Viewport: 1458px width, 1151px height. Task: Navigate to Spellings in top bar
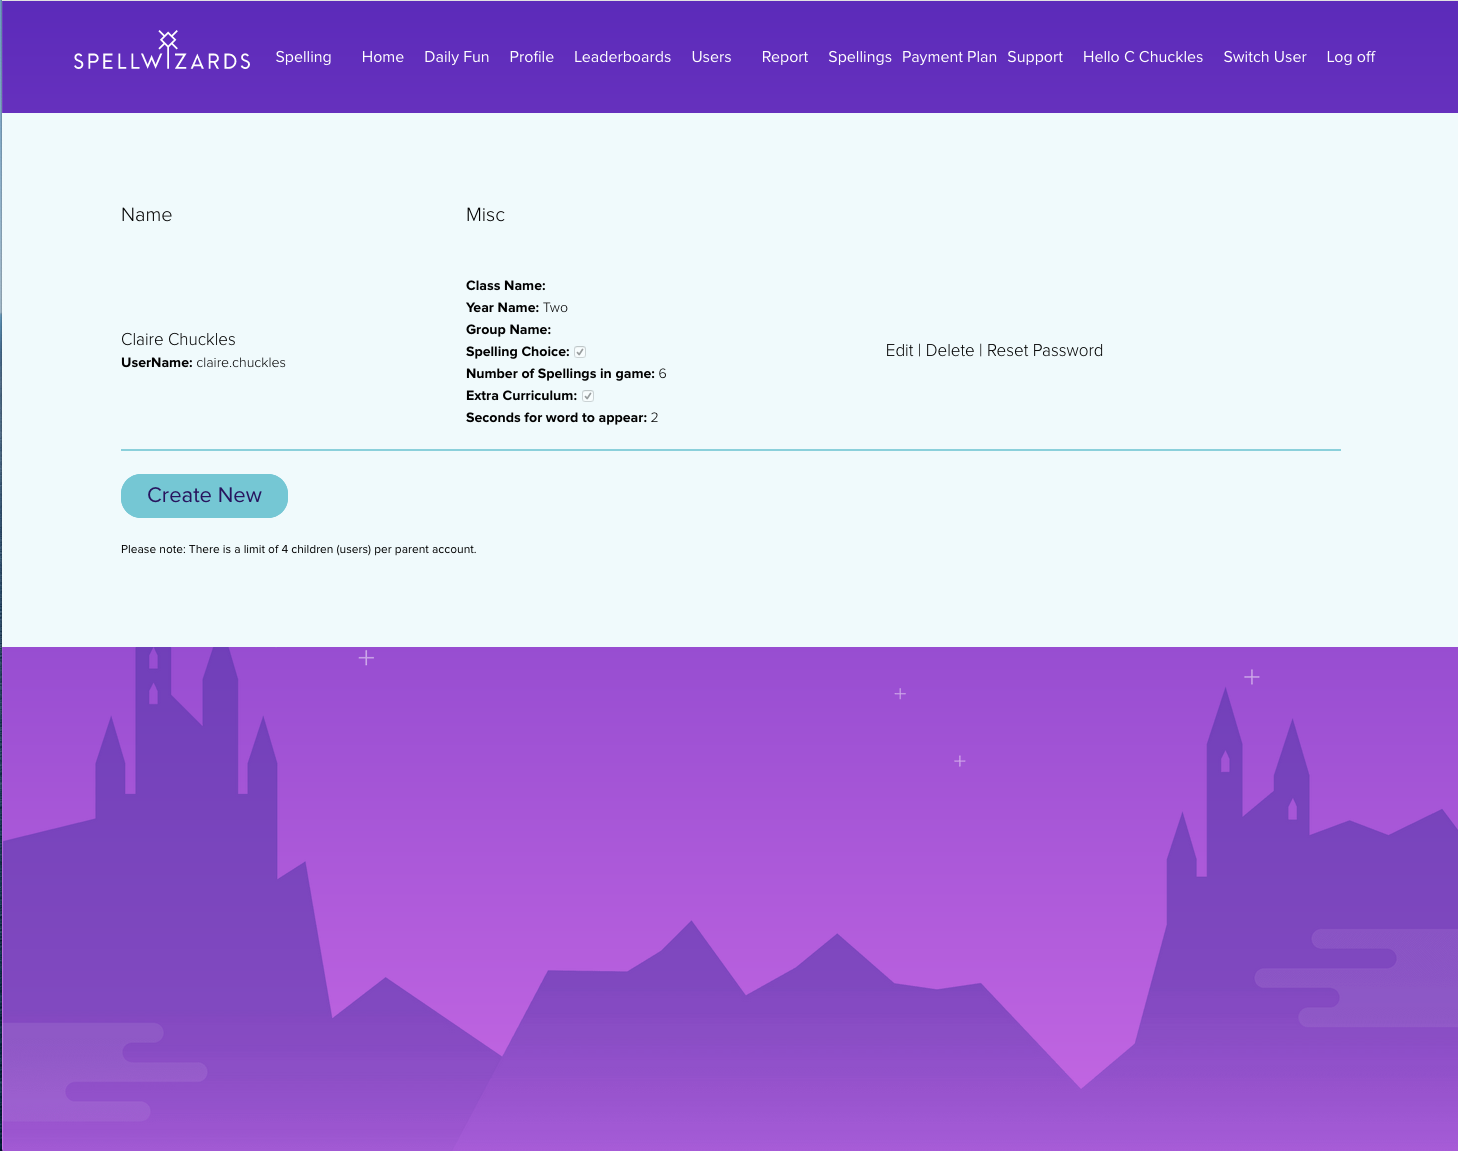pyautogui.click(x=859, y=57)
